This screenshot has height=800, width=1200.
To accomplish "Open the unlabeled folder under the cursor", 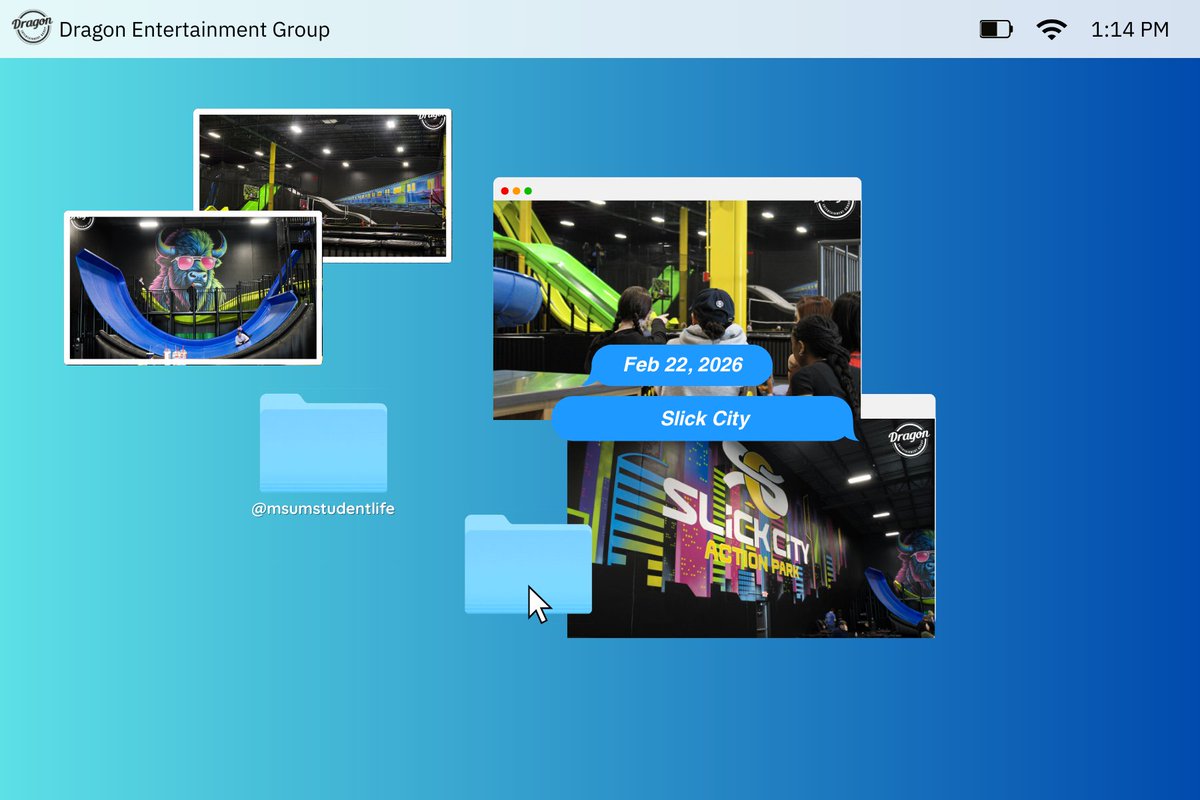I will coord(528,564).
